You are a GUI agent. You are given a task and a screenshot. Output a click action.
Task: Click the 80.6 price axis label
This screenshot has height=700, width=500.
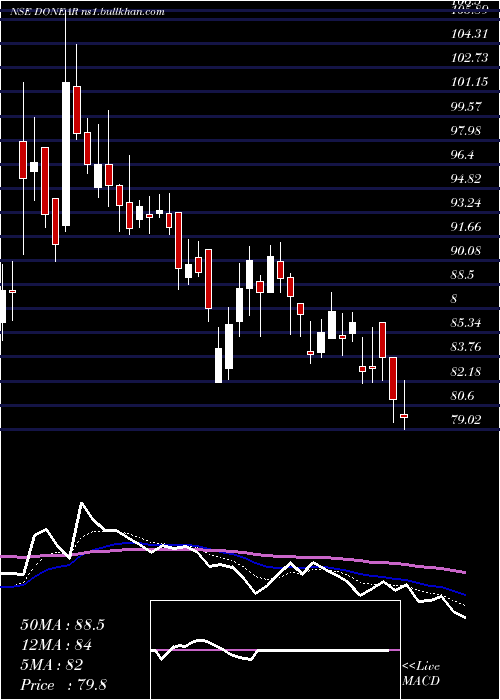(x=463, y=396)
